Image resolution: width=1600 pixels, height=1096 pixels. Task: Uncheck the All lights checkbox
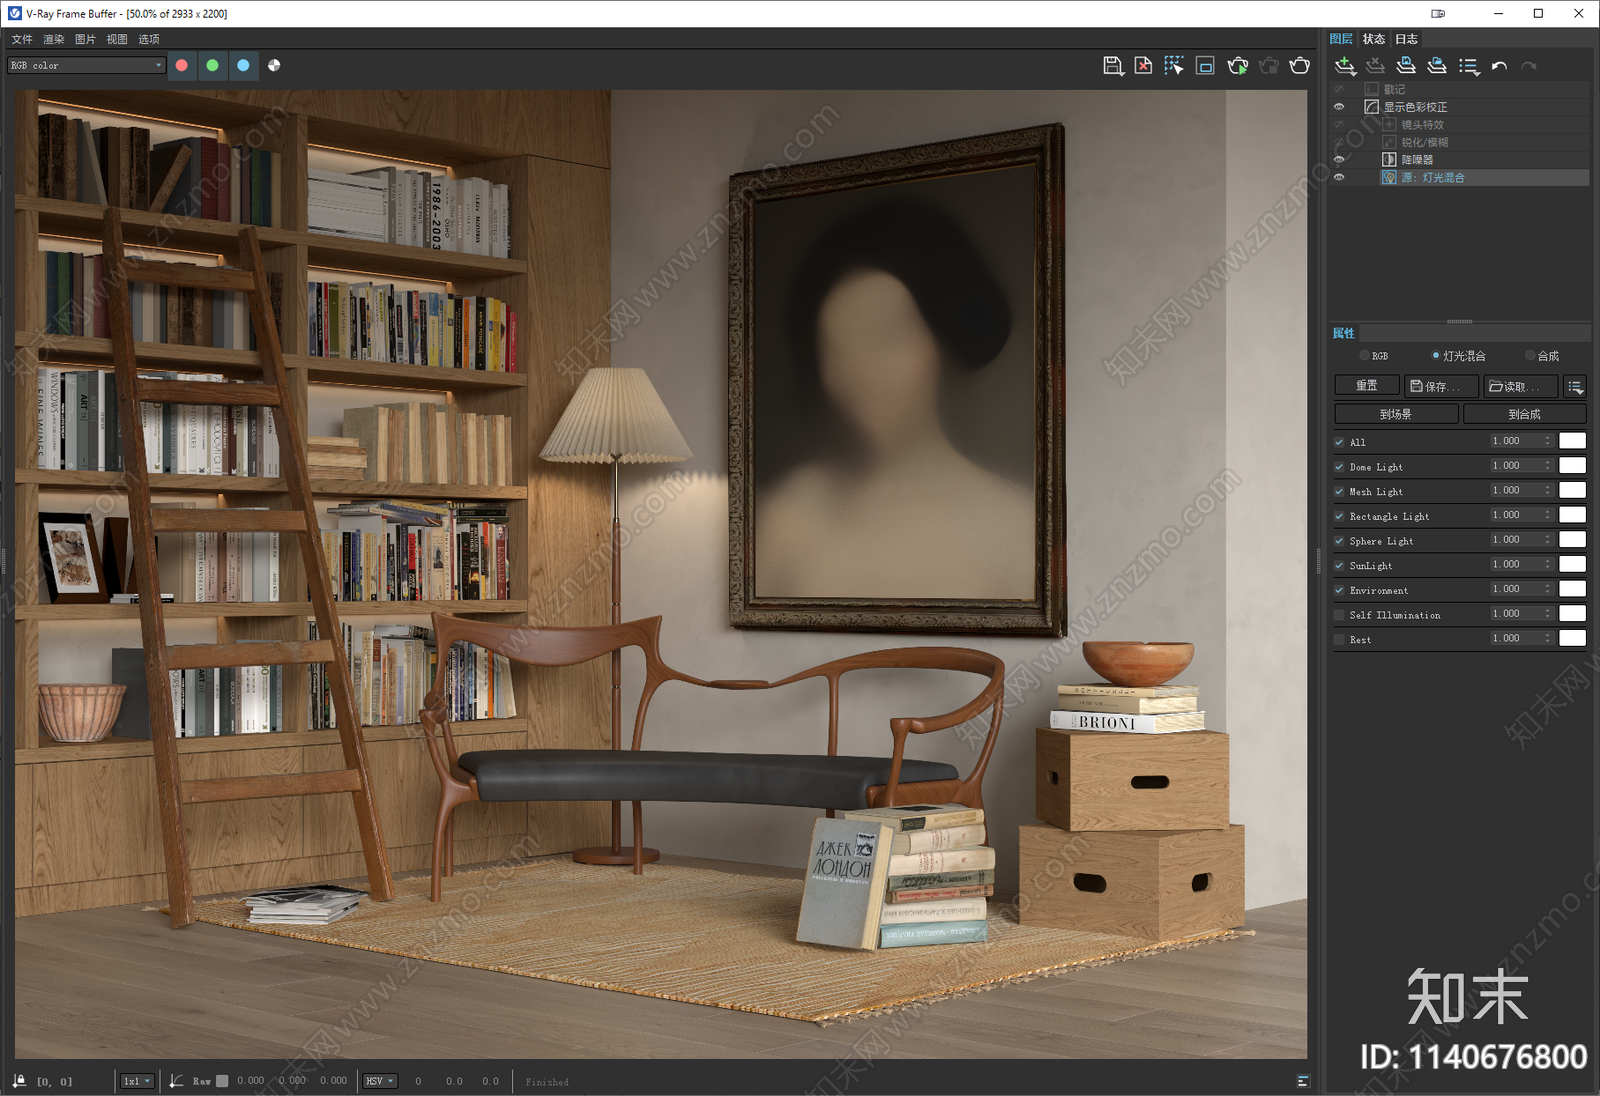[x=1340, y=442]
